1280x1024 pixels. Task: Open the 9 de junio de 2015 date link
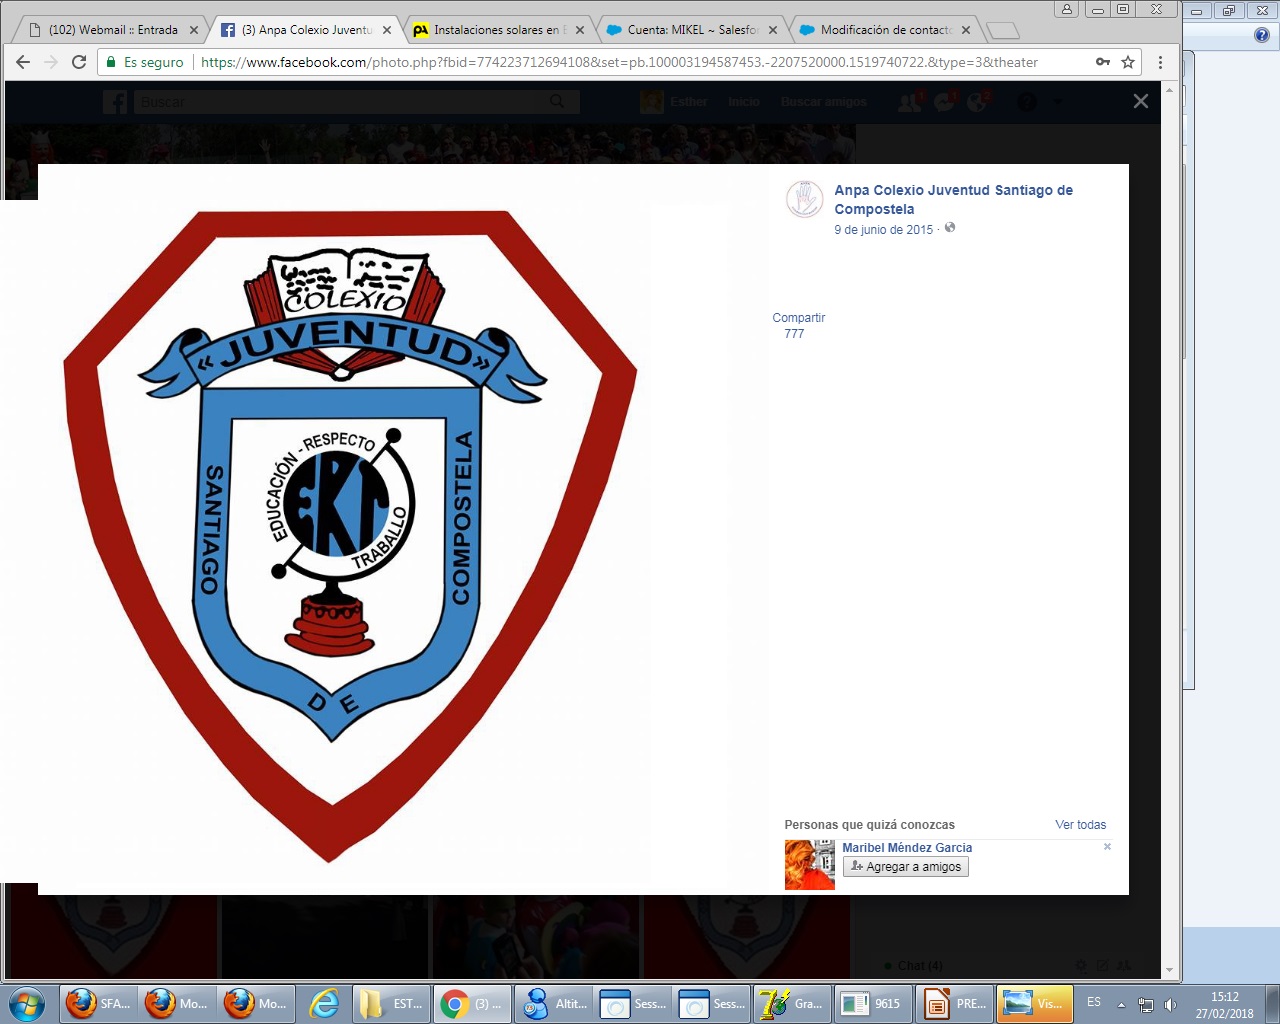[883, 229]
